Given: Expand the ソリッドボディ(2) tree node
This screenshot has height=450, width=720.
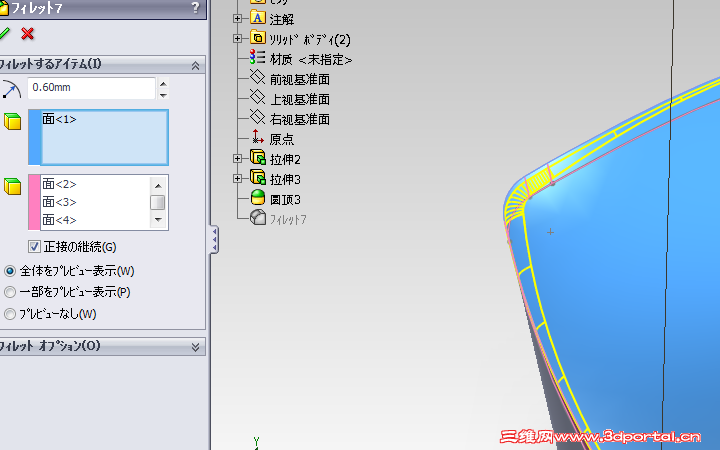Looking at the screenshot, I should (237, 39).
